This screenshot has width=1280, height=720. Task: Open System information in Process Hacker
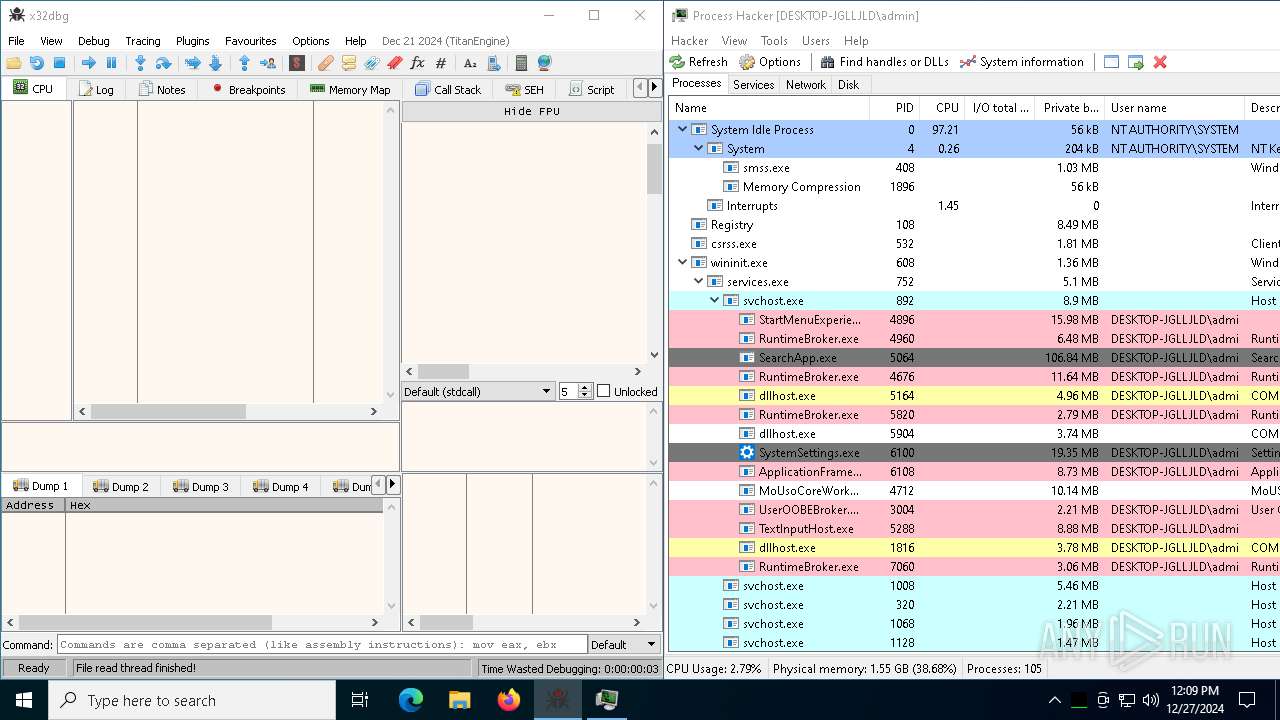pos(1021,62)
